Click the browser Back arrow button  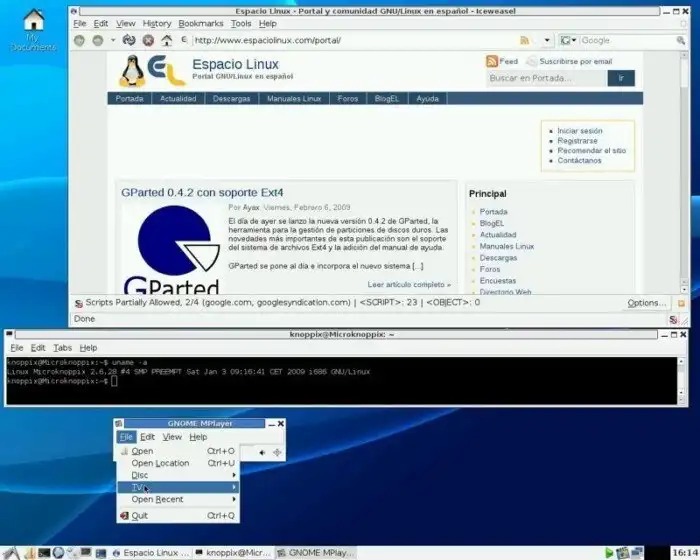point(80,41)
